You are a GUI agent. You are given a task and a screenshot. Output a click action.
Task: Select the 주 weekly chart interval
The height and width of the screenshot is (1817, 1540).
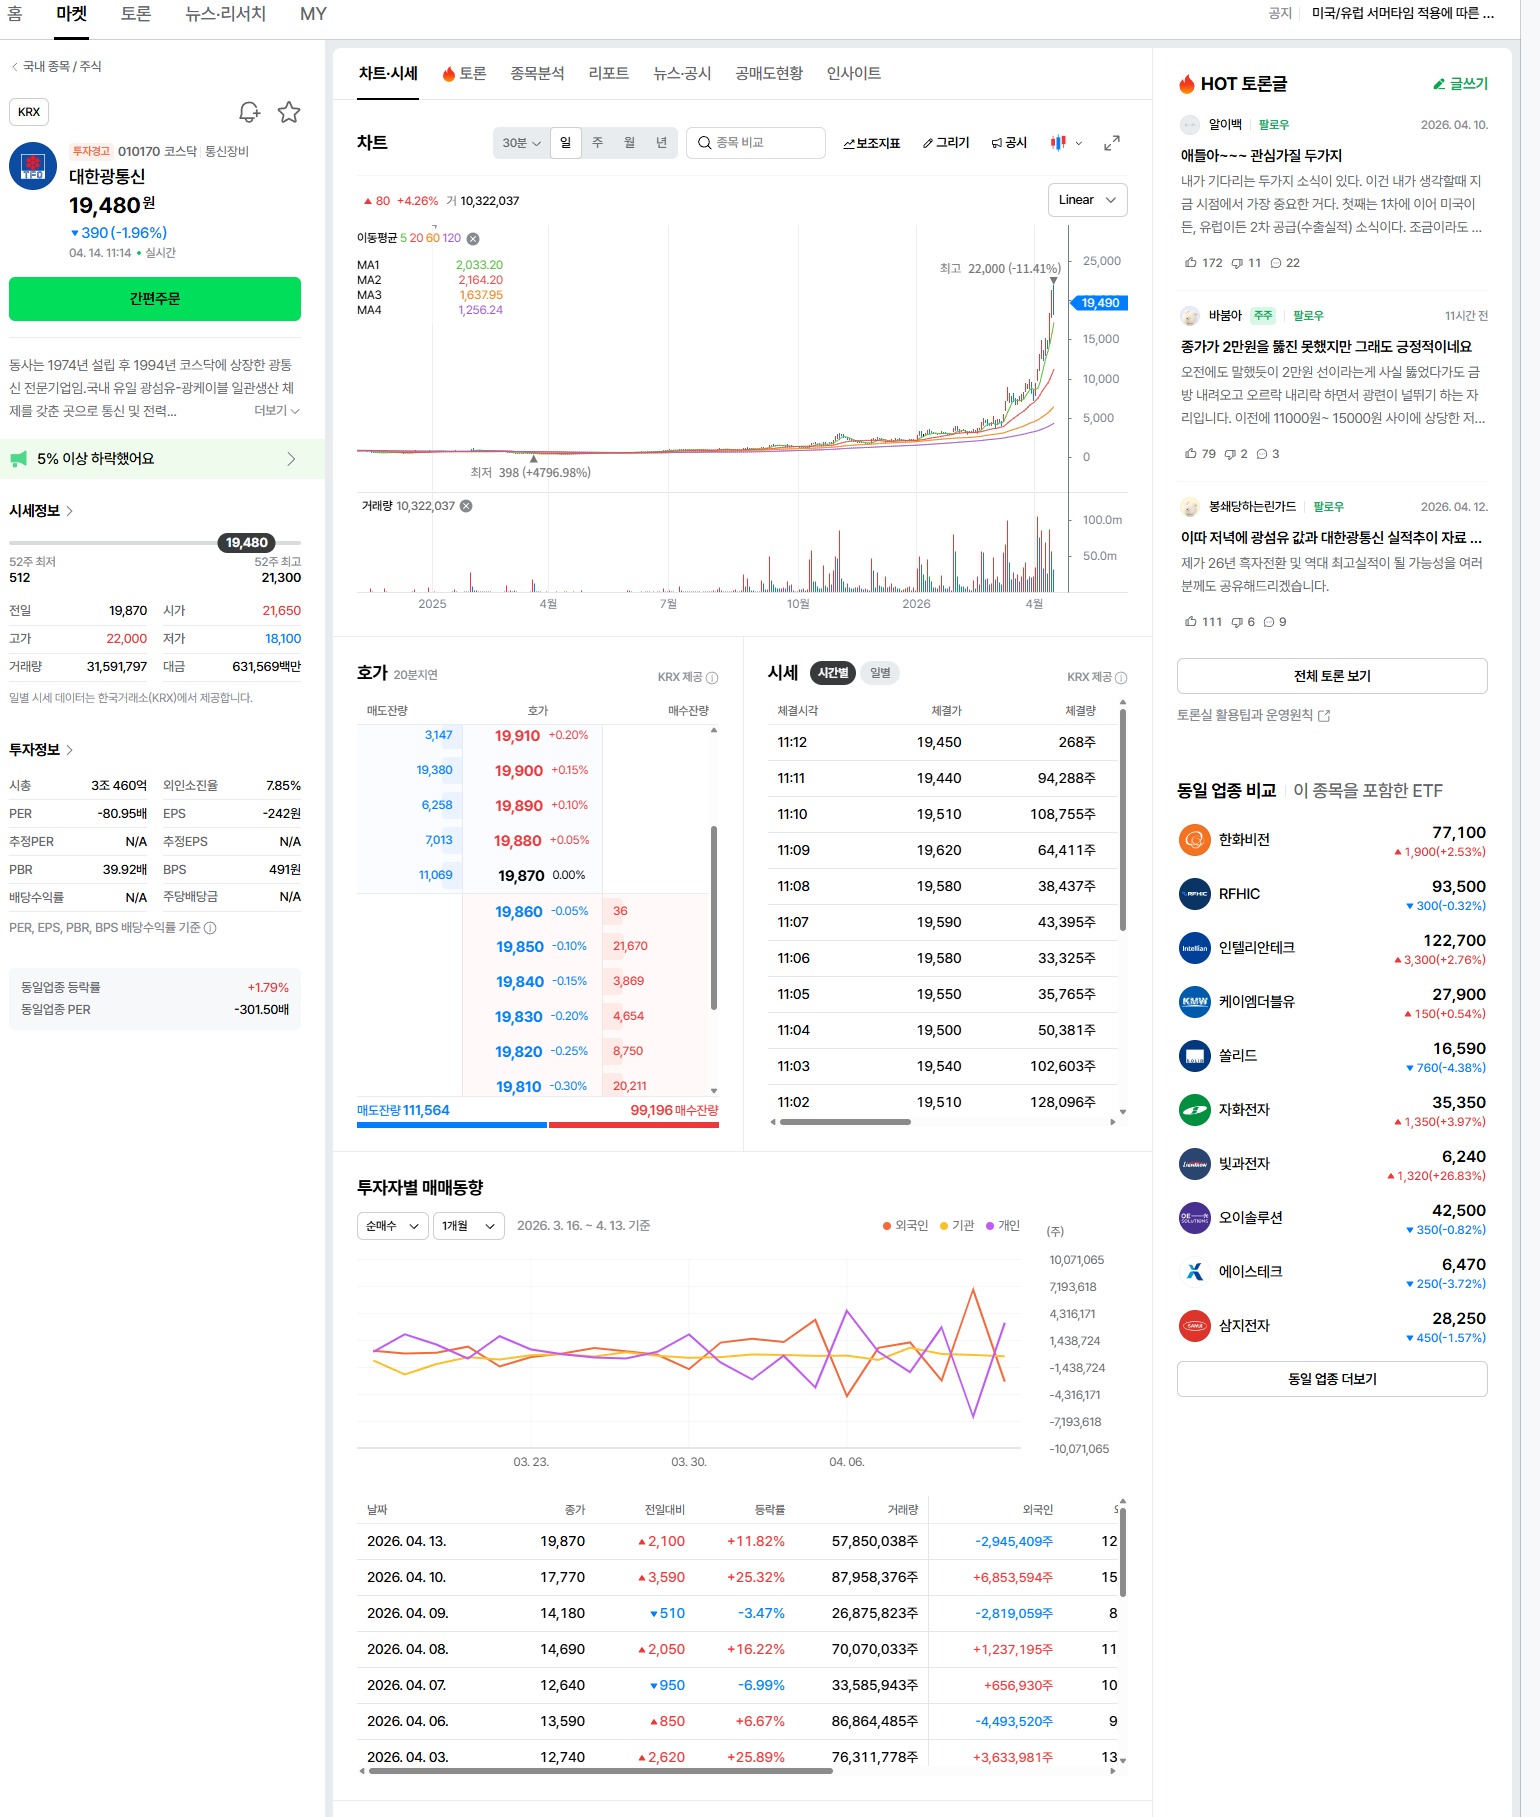coord(597,143)
